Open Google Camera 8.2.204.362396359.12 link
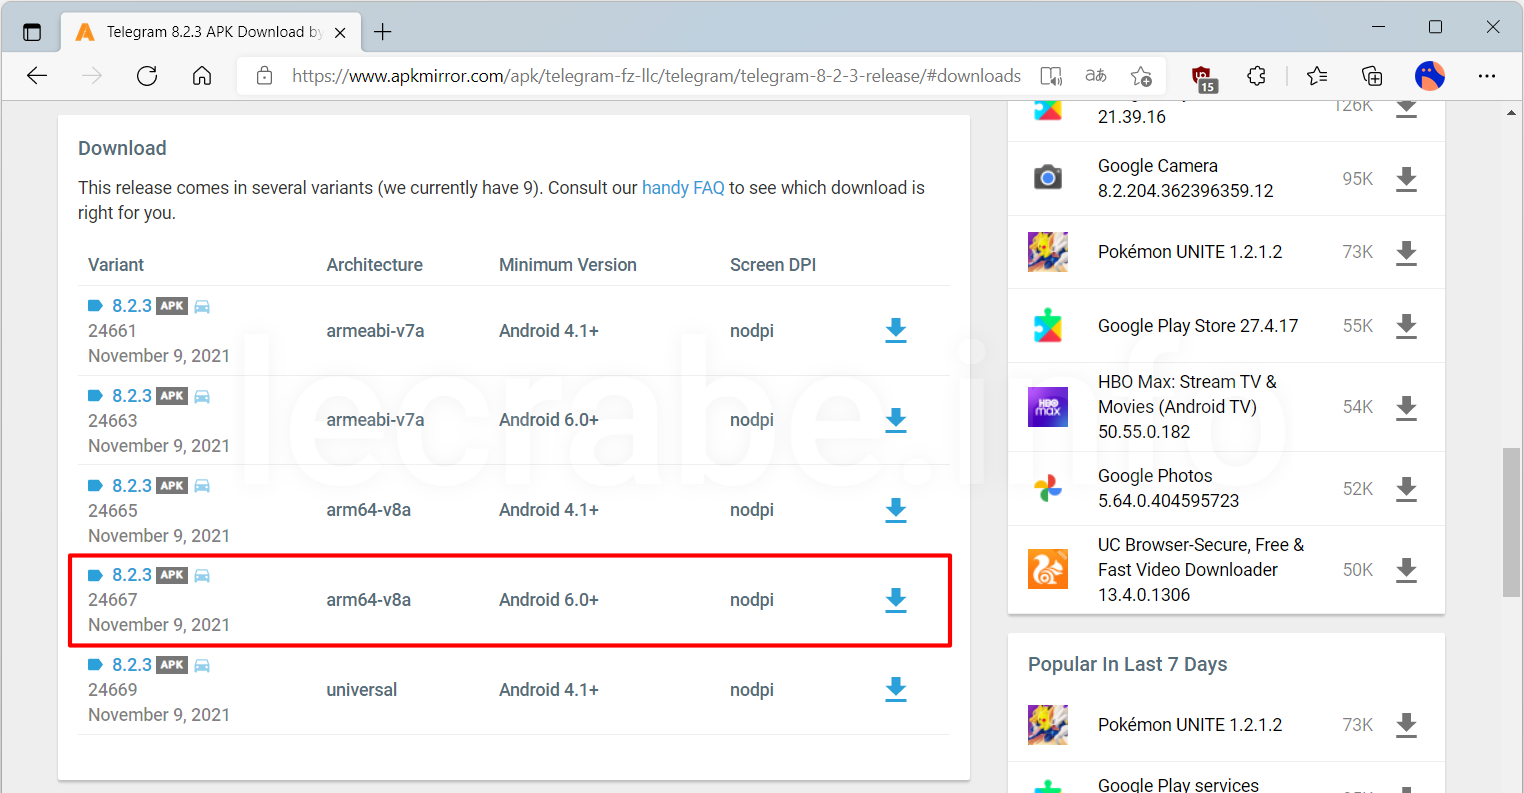1524x793 pixels. pyautogui.click(x=1185, y=178)
